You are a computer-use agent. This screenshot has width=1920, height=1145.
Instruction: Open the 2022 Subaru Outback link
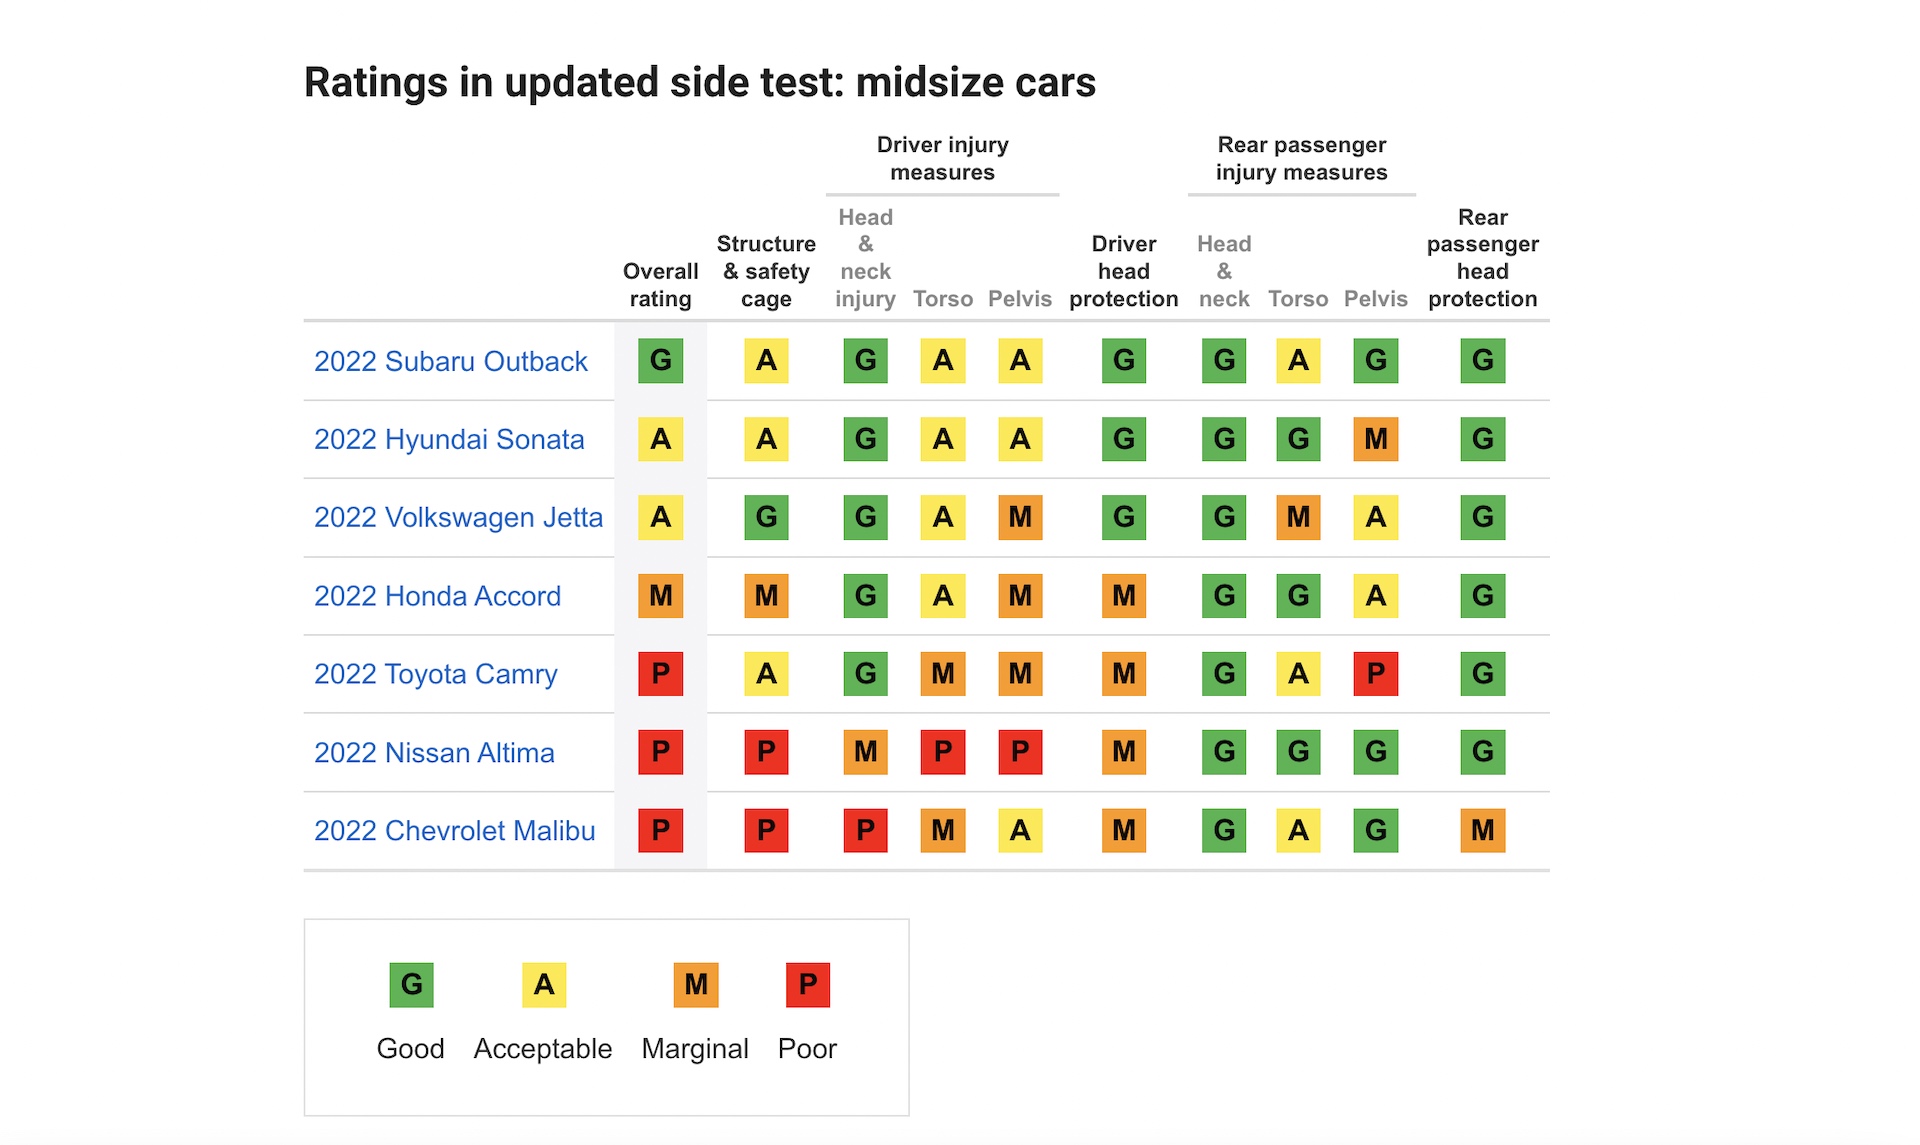[450, 361]
